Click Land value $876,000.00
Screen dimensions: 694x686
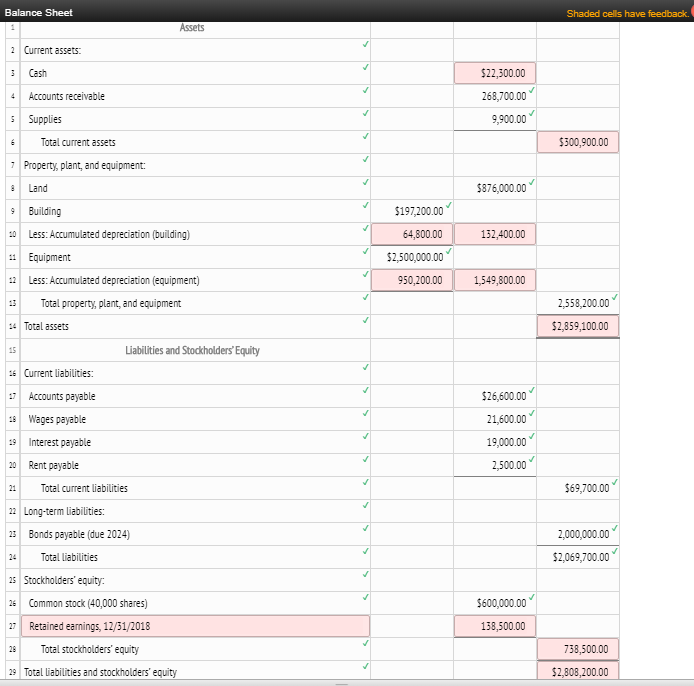click(x=494, y=188)
